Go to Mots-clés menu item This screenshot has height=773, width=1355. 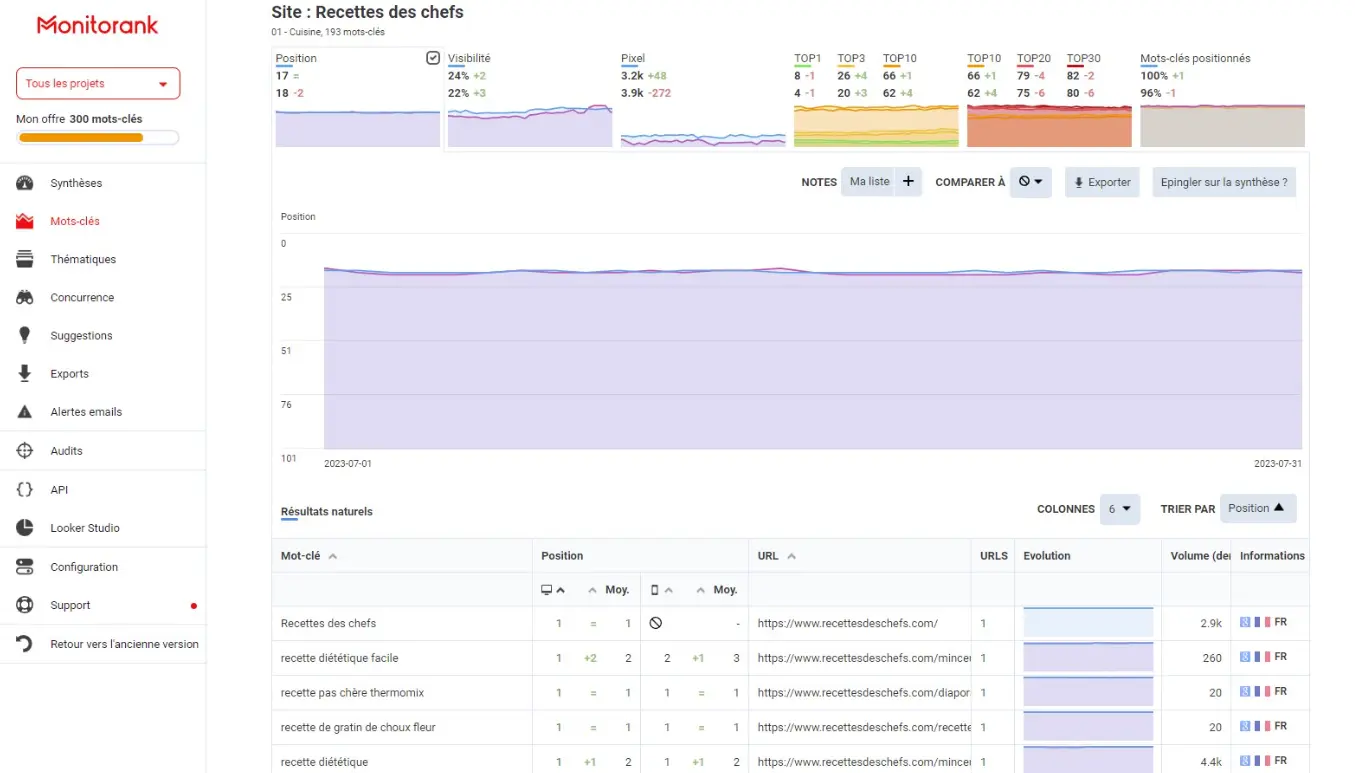75,222
